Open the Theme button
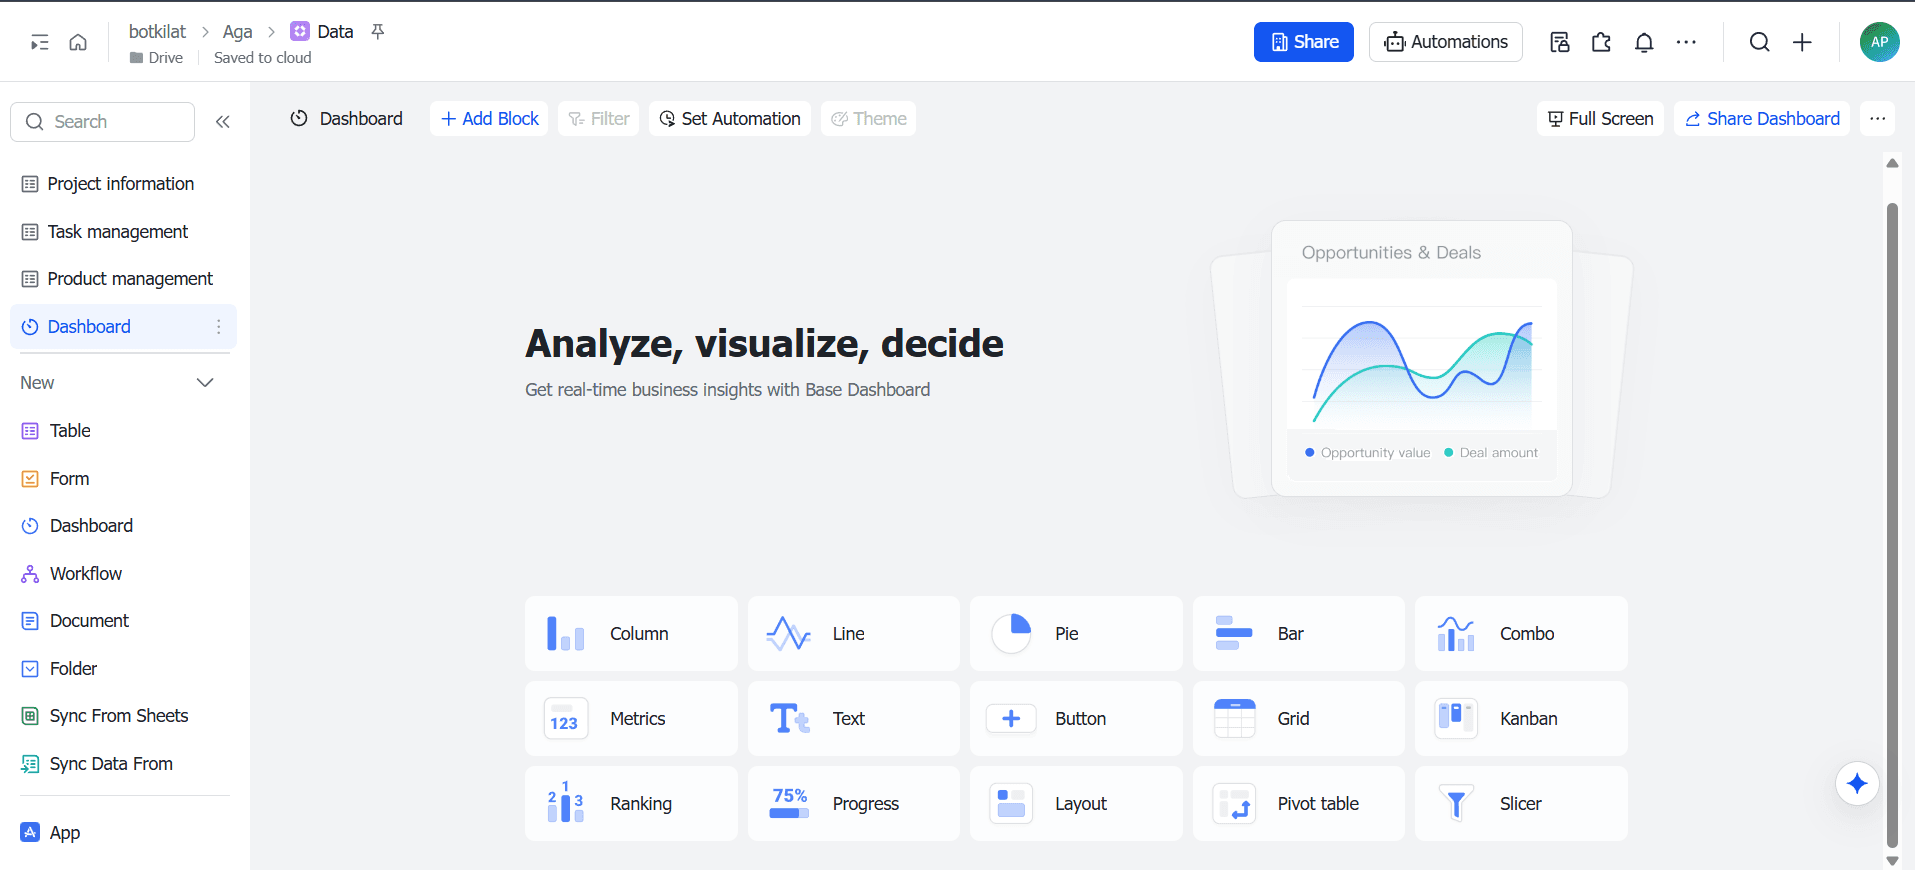1915x870 pixels. [x=869, y=119]
